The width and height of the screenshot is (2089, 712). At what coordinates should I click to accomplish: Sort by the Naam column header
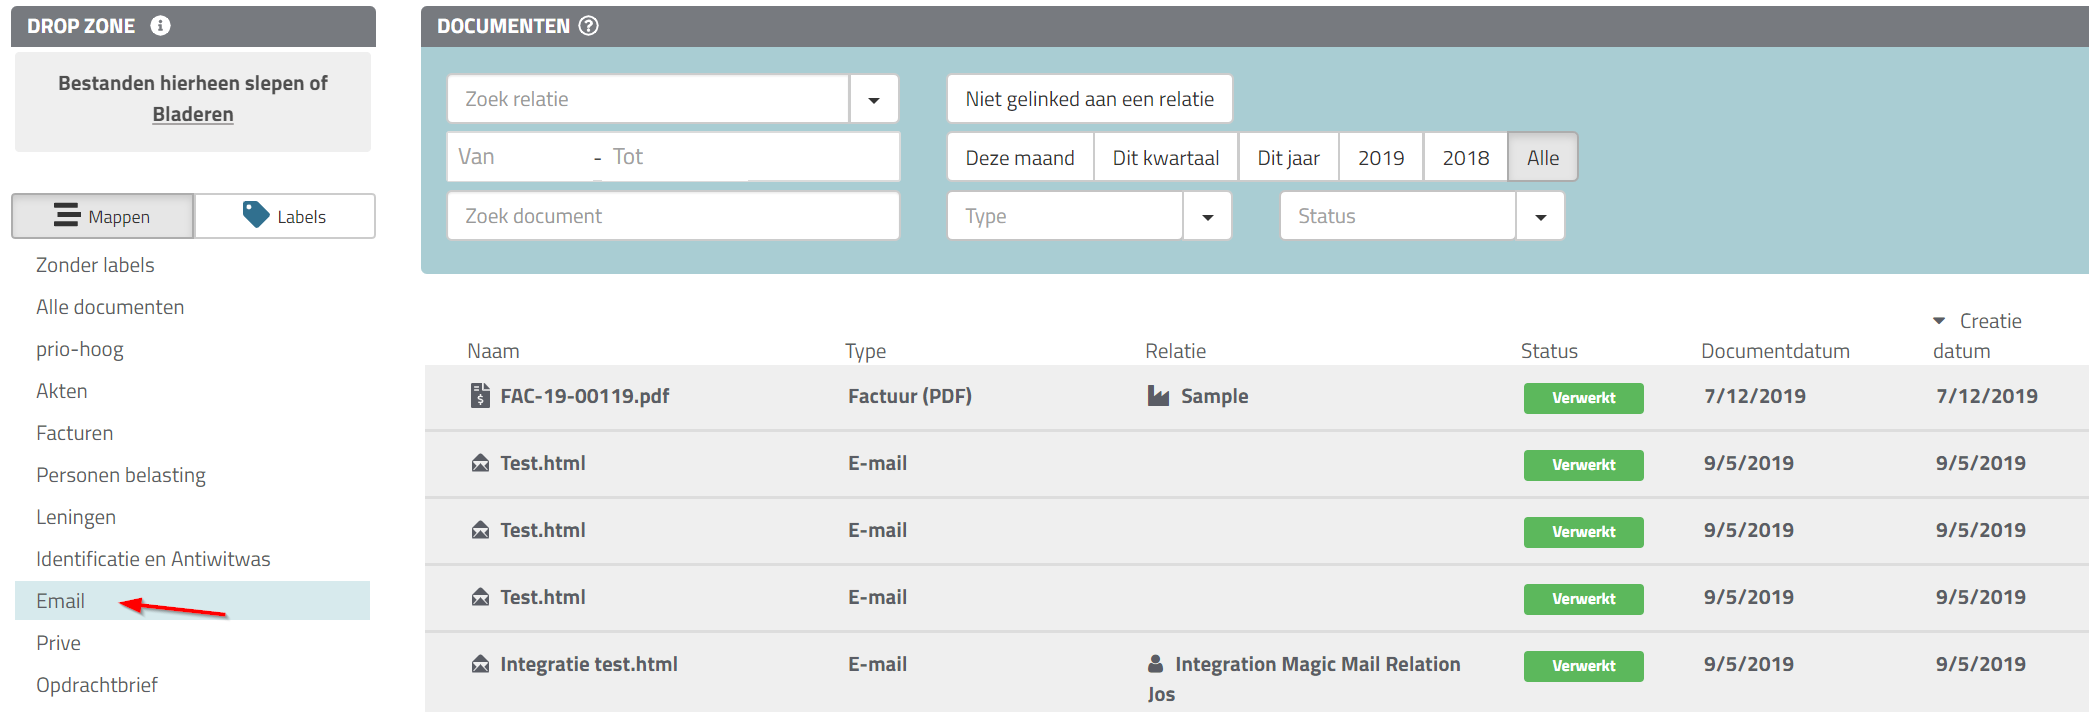493,351
